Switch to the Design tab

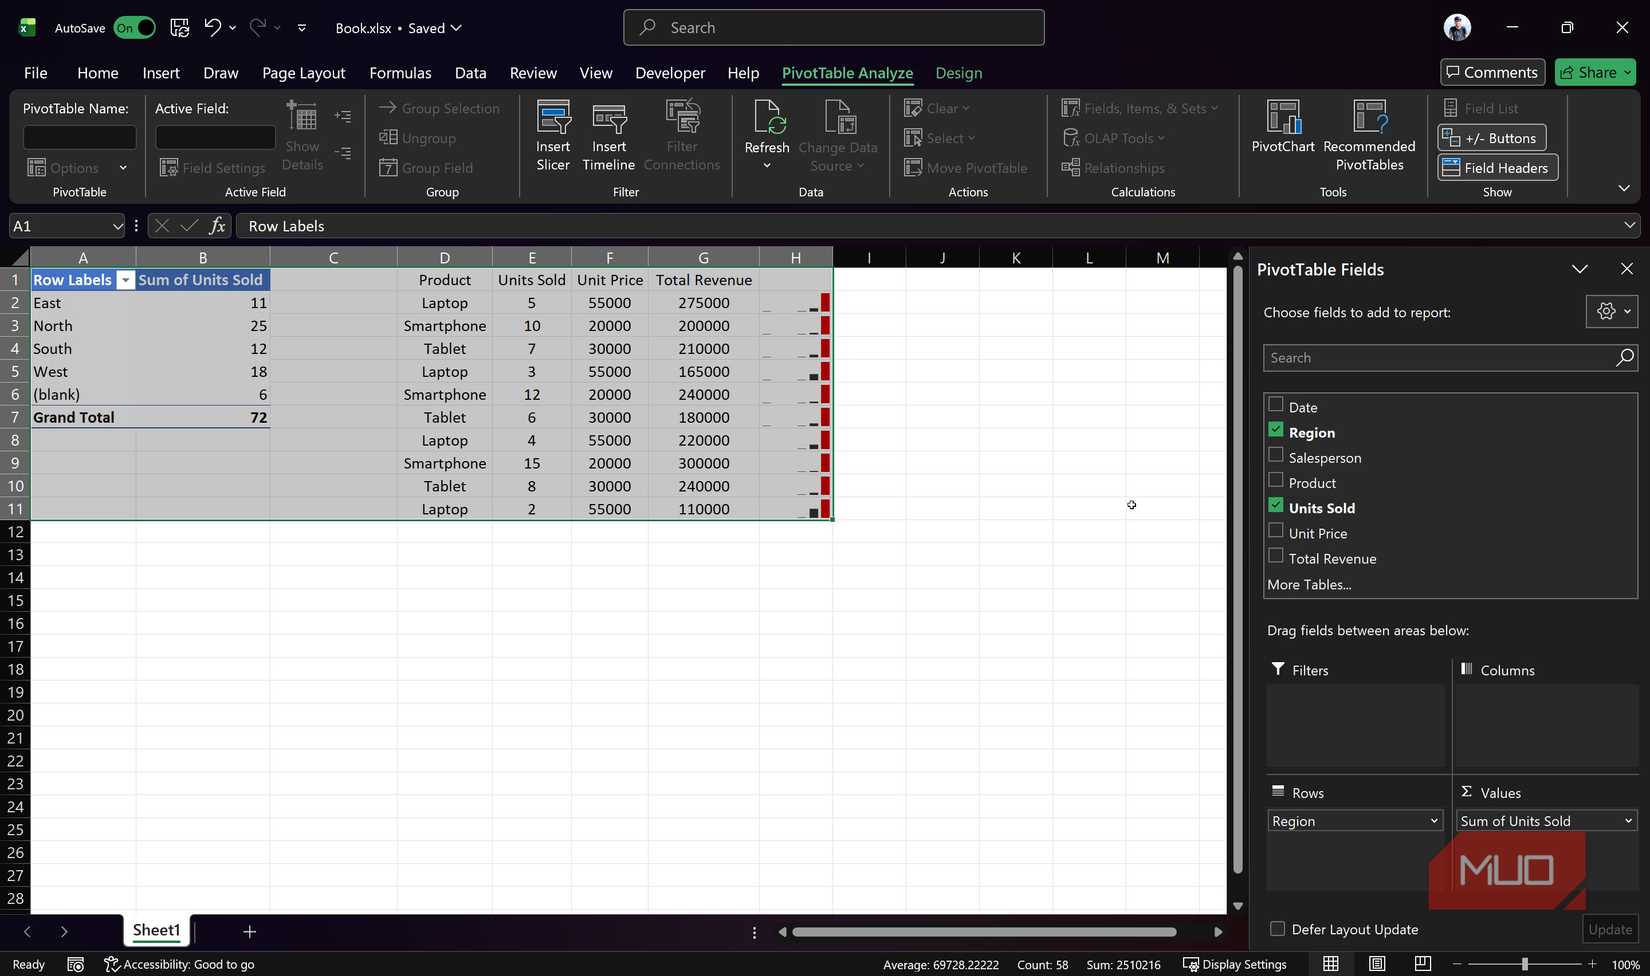coord(957,73)
